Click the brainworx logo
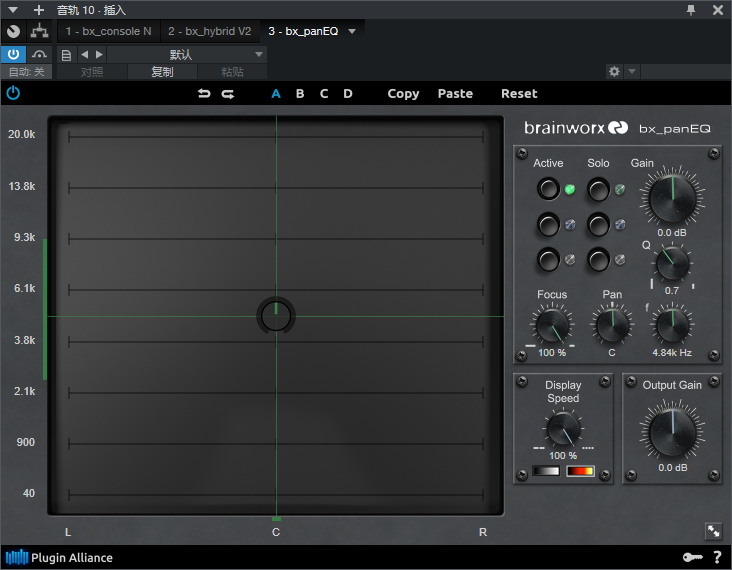This screenshot has width=732, height=570. [x=576, y=127]
